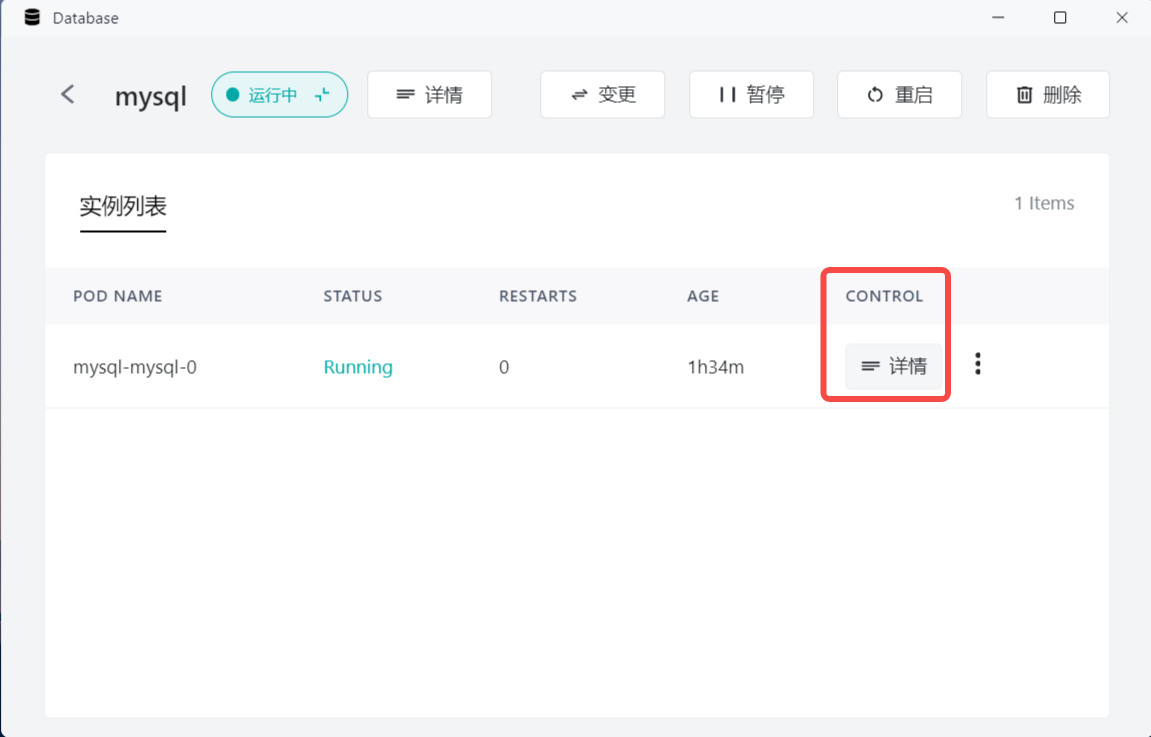The height and width of the screenshot is (737, 1151).
Task: Open 详情 next to the mysql title
Action: pyautogui.click(x=429, y=95)
